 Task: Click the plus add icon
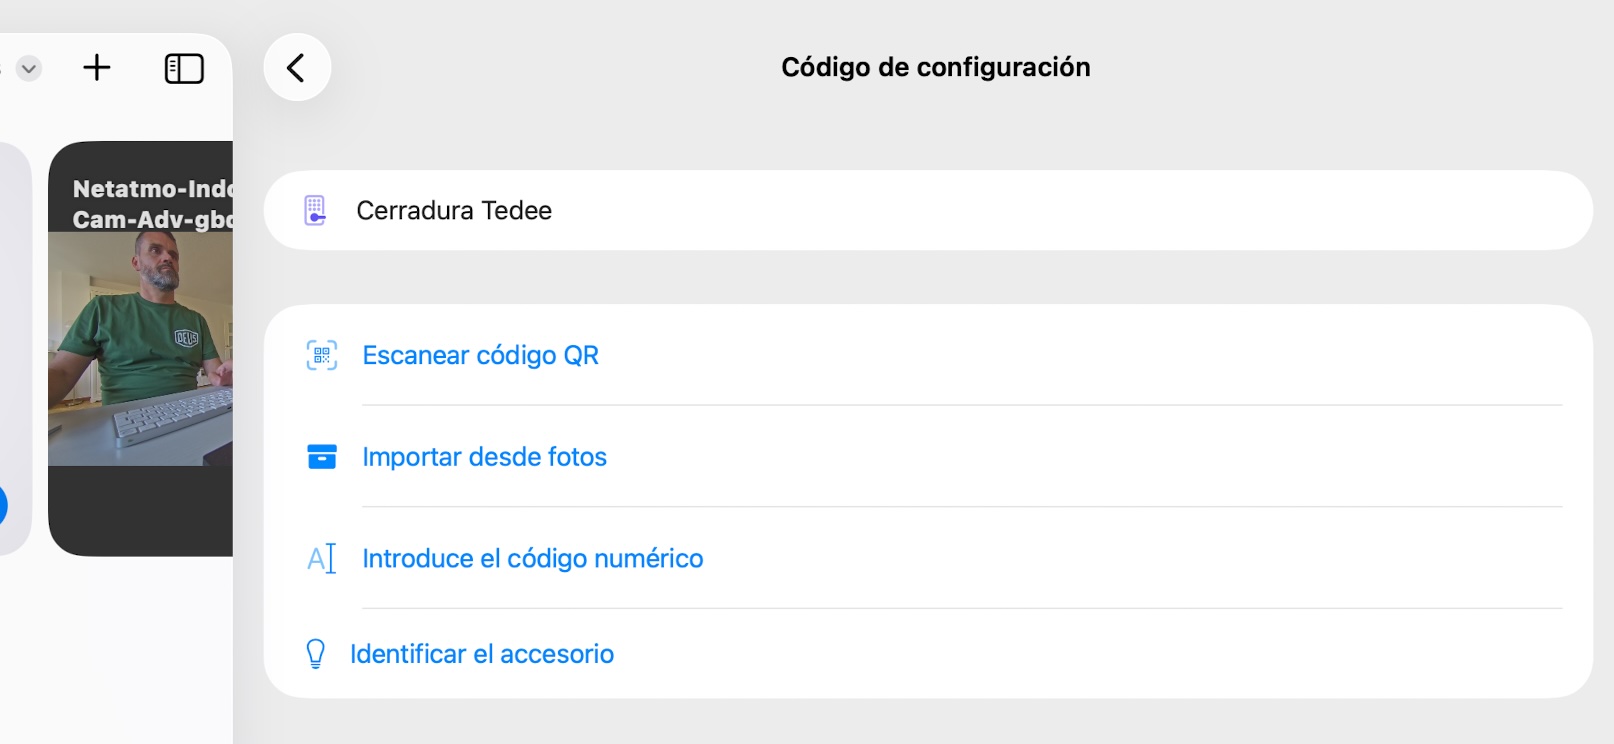click(97, 68)
